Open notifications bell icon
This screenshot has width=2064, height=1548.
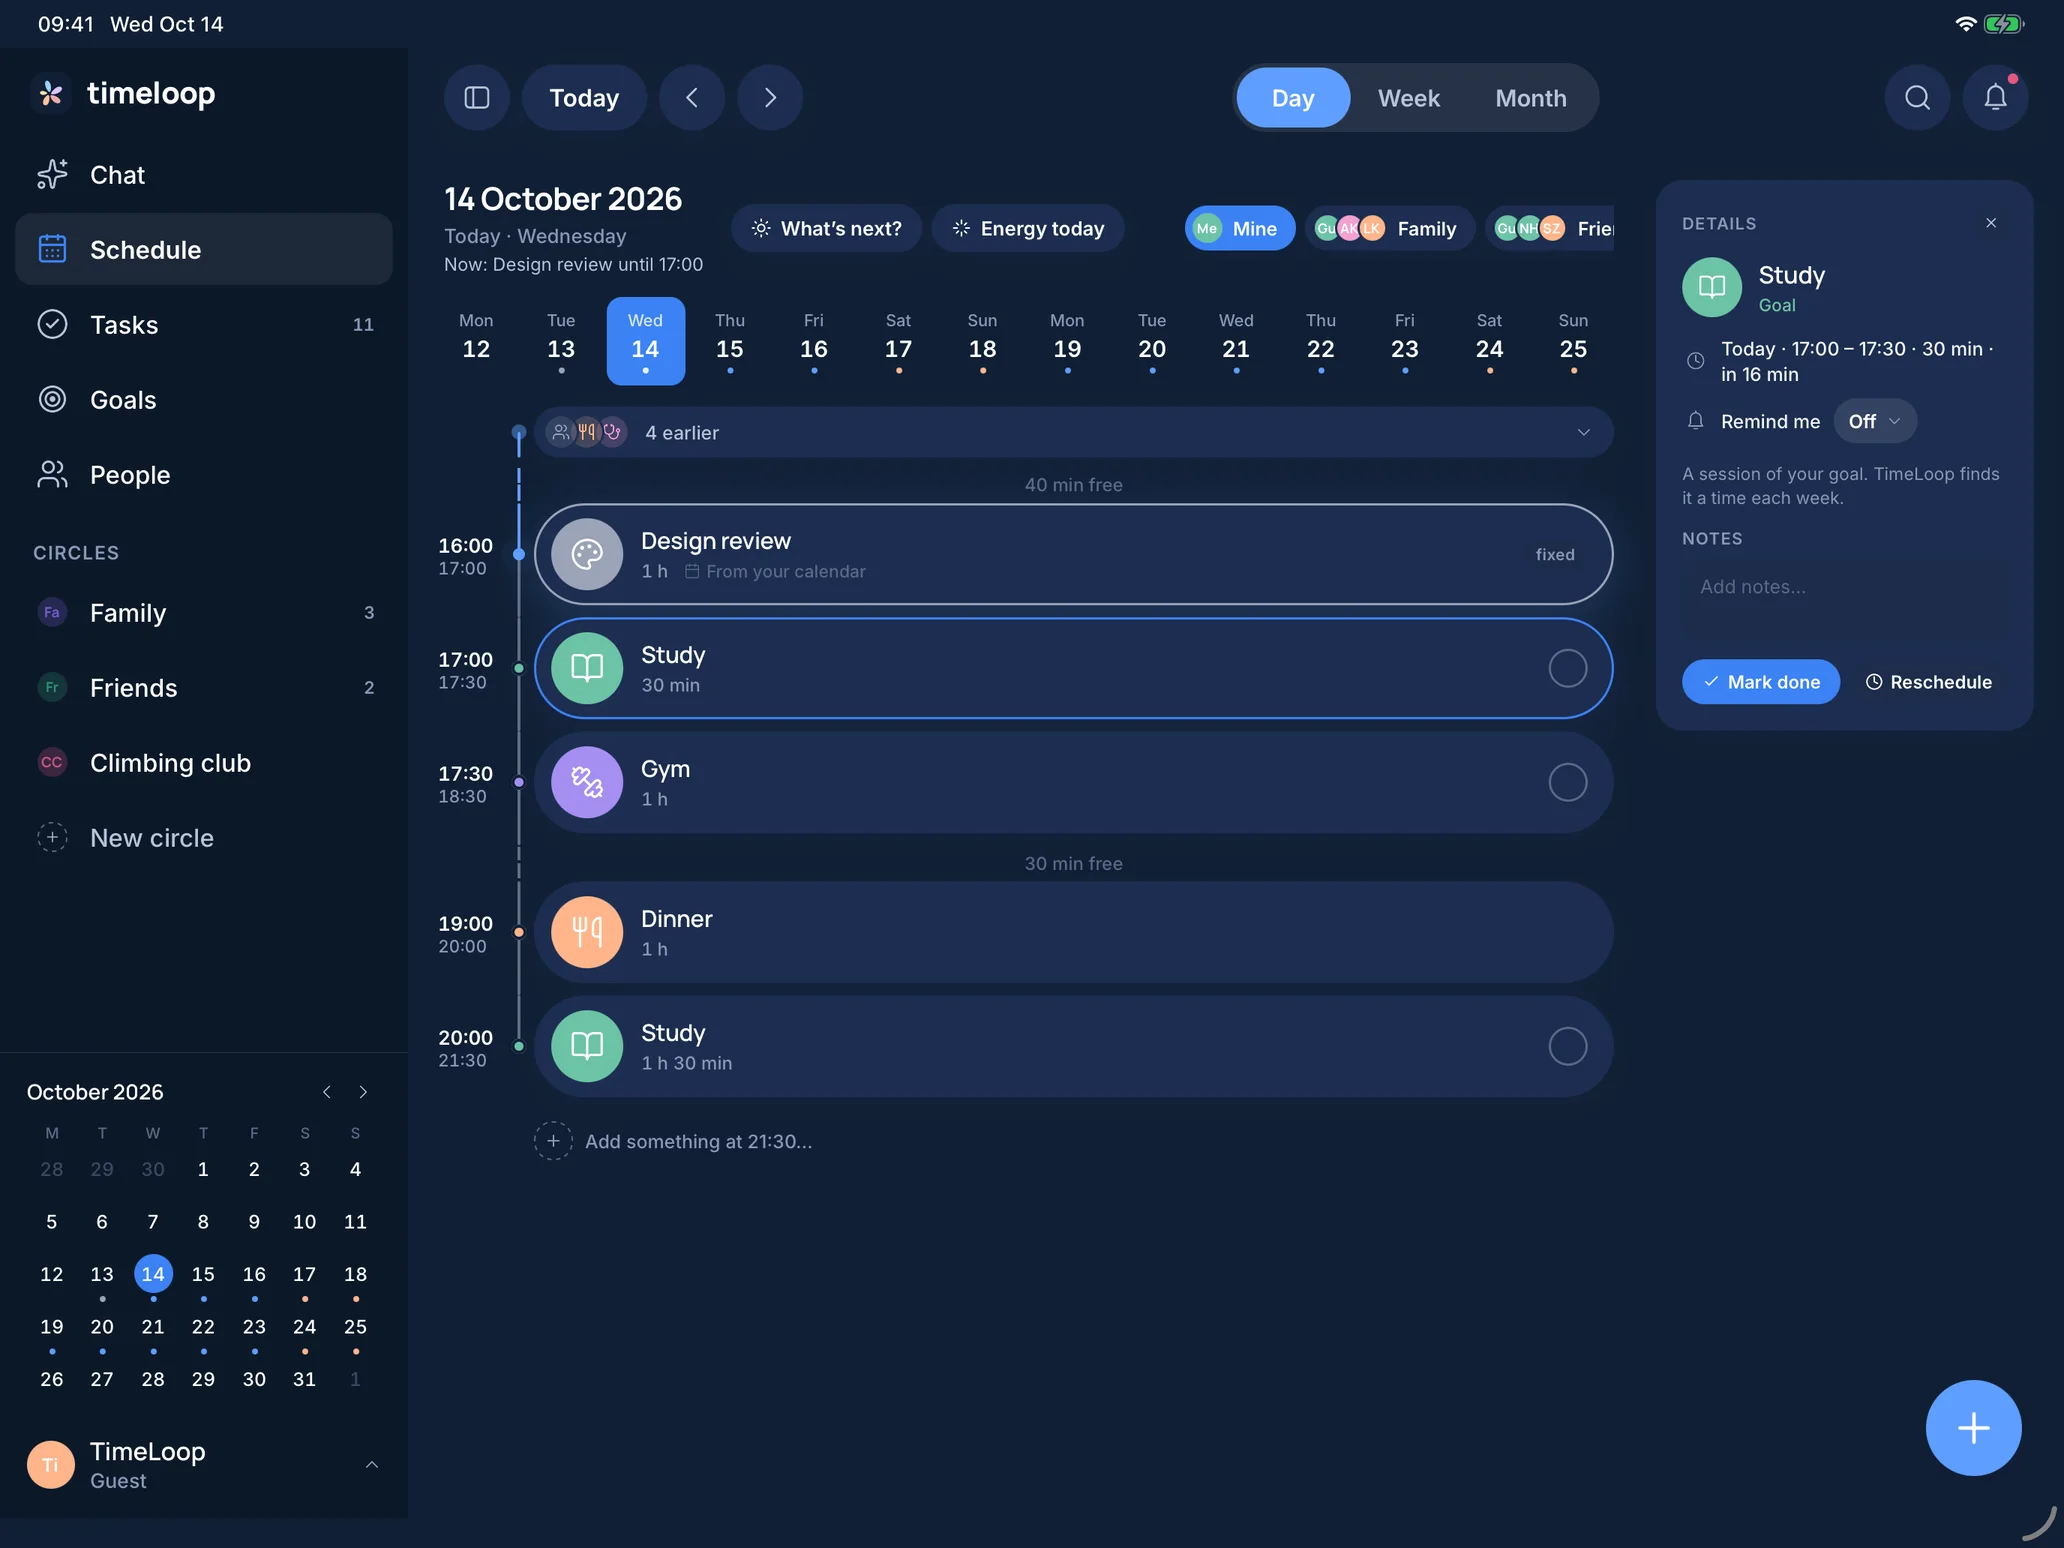1995,98
